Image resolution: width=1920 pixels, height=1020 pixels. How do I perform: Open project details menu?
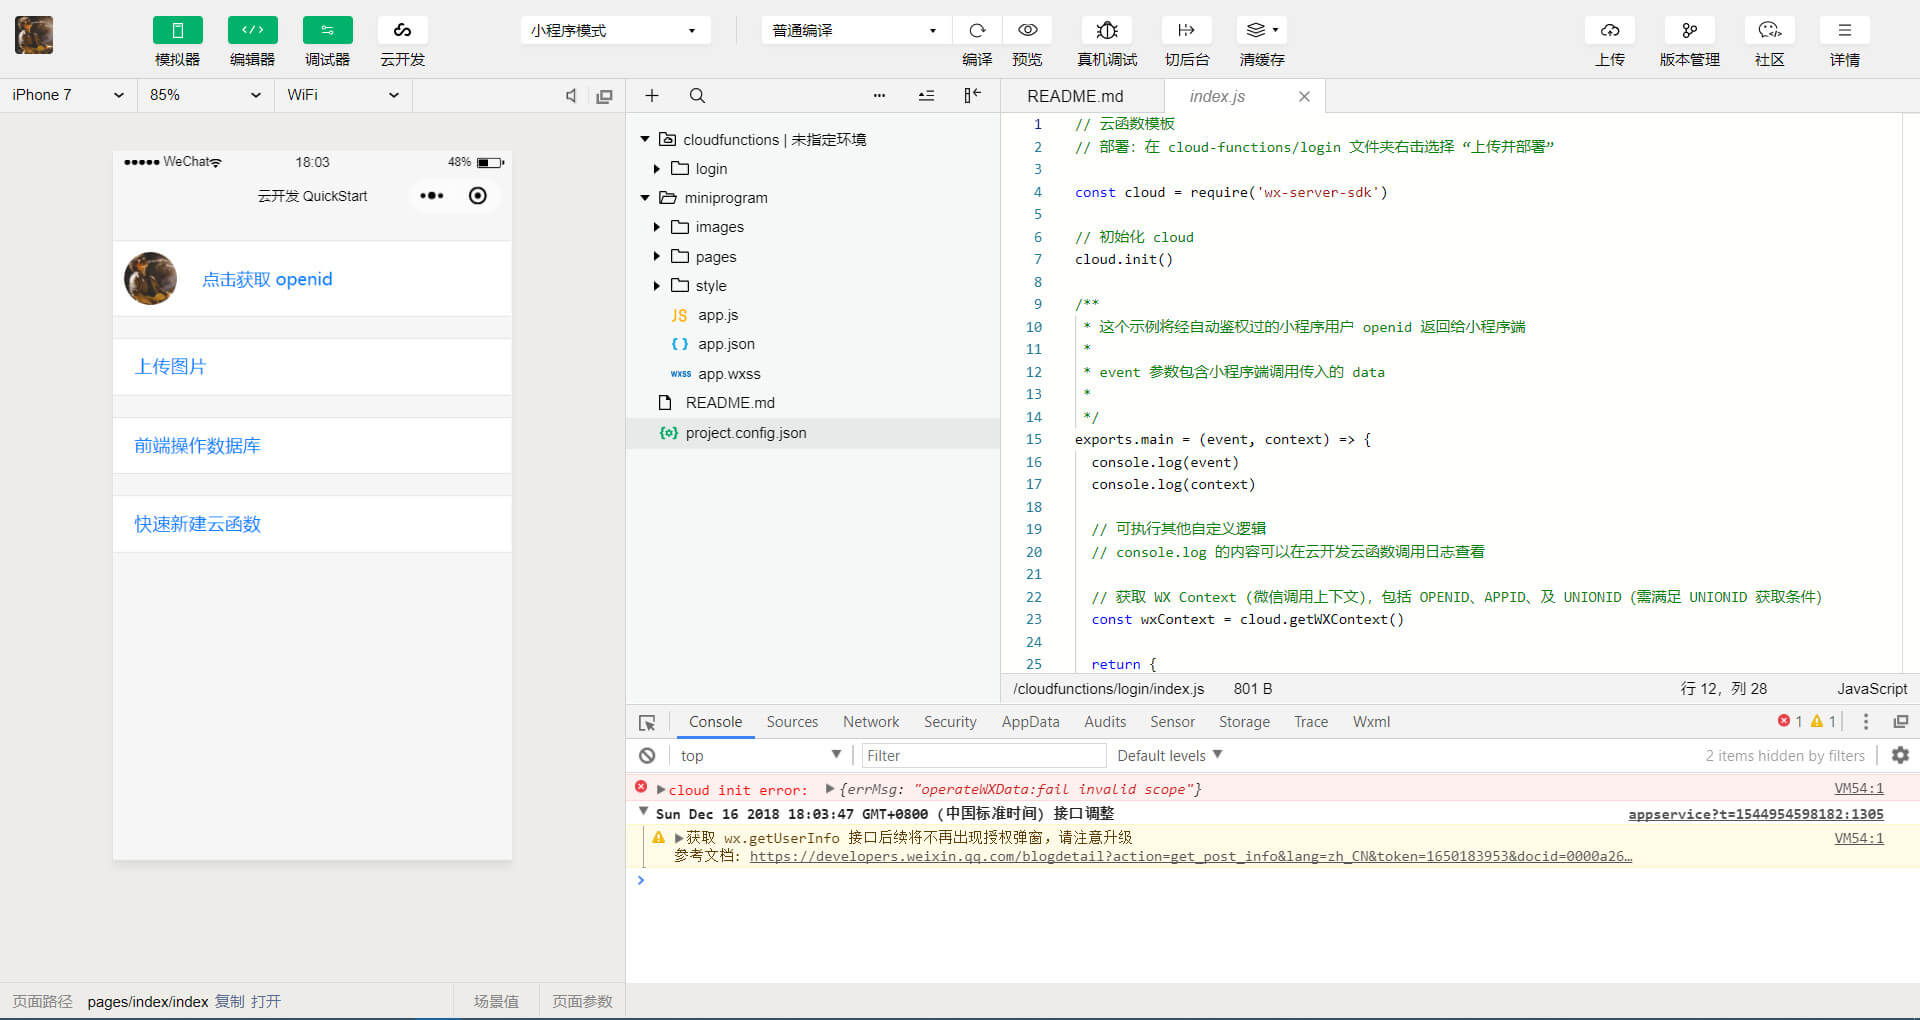[1844, 31]
